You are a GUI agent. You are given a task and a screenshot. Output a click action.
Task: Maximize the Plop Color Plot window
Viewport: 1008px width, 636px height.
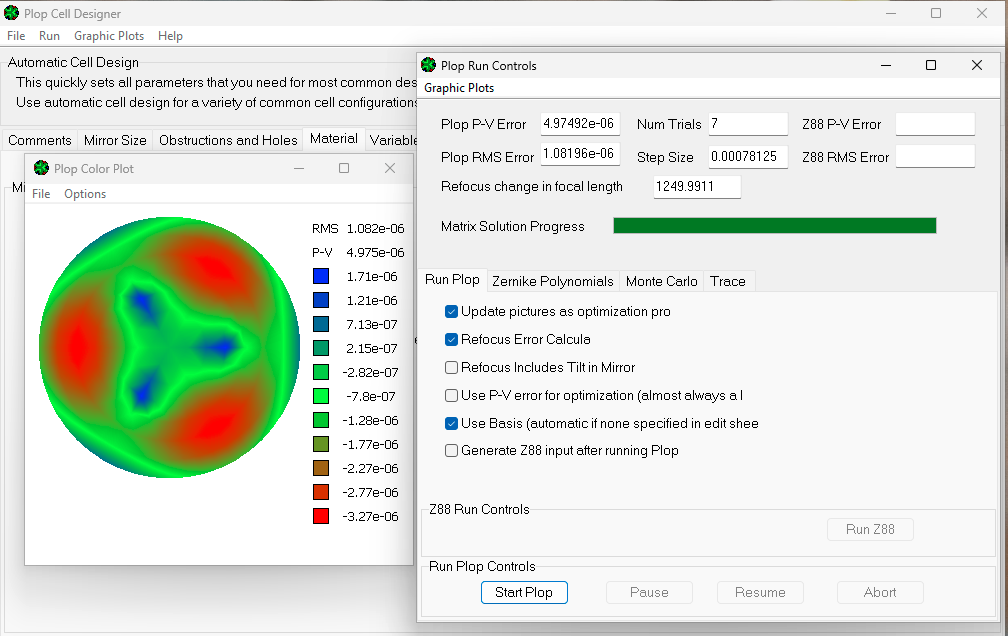tap(344, 168)
